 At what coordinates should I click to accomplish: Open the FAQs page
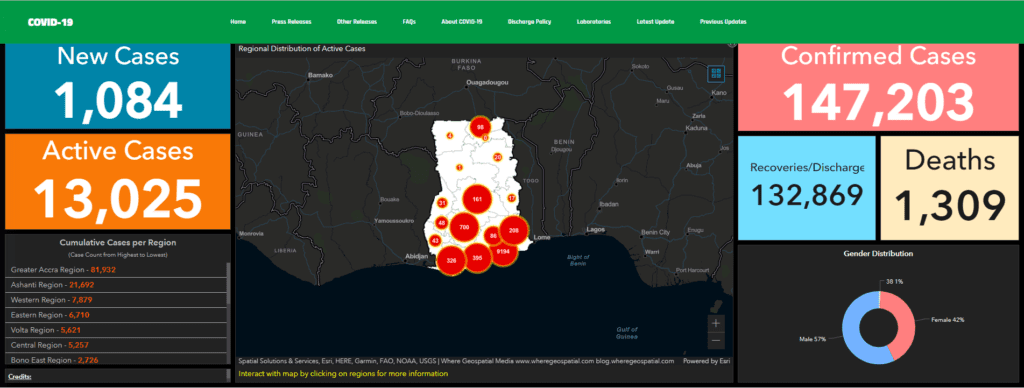[409, 22]
